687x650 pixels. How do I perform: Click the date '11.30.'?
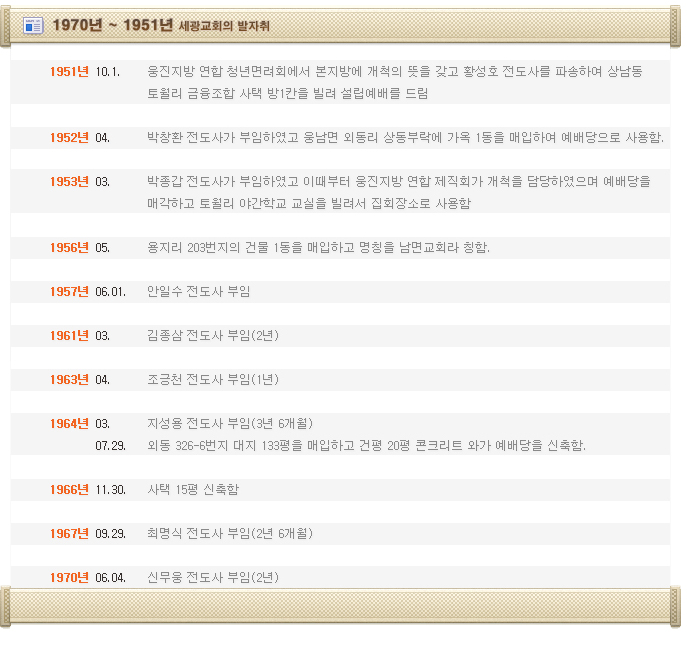coord(110,490)
